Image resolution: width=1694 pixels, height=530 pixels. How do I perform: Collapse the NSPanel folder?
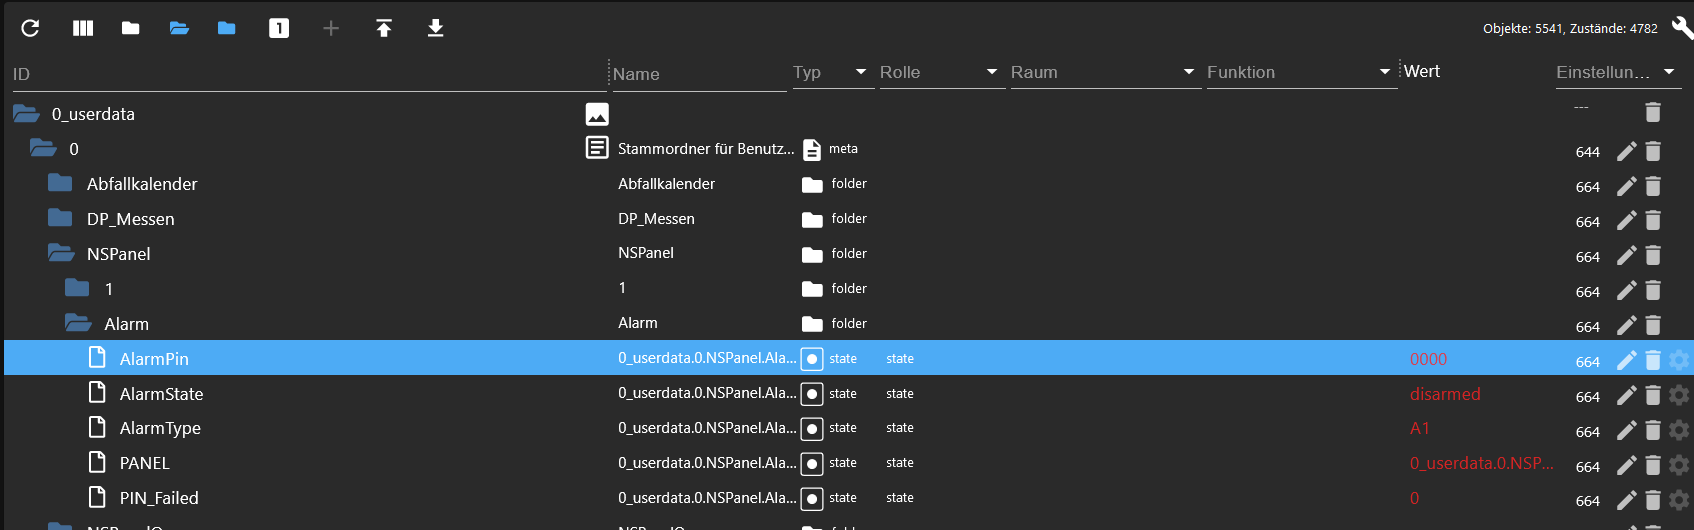pos(61,253)
